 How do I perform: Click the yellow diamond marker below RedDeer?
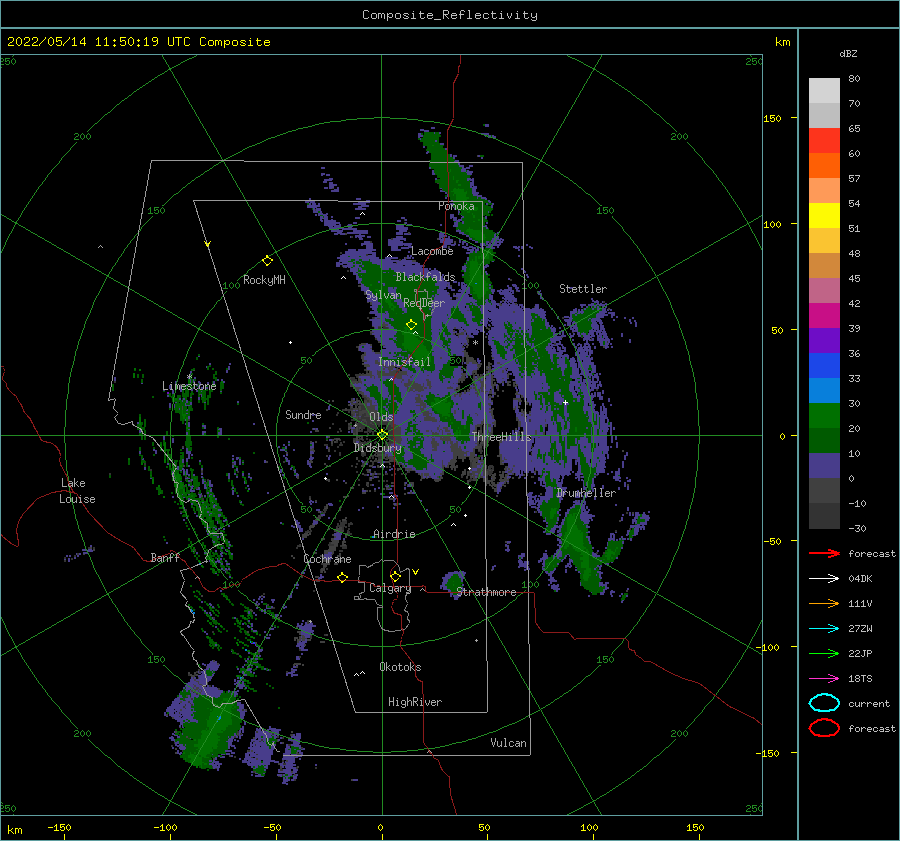(411, 325)
